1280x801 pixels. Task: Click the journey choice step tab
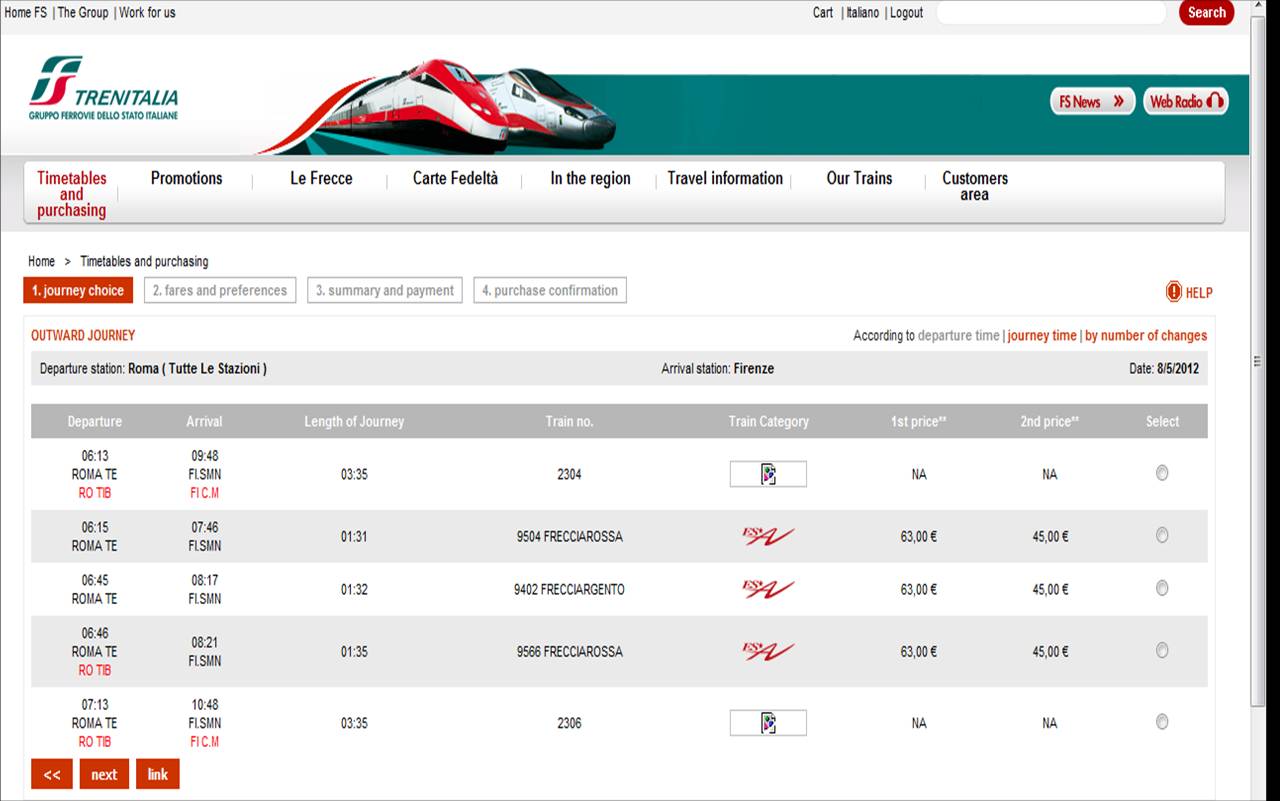(78, 290)
